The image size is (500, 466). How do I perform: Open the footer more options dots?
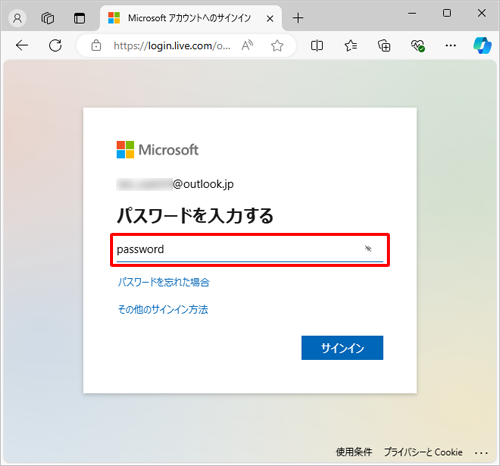(x=481, y=453)
